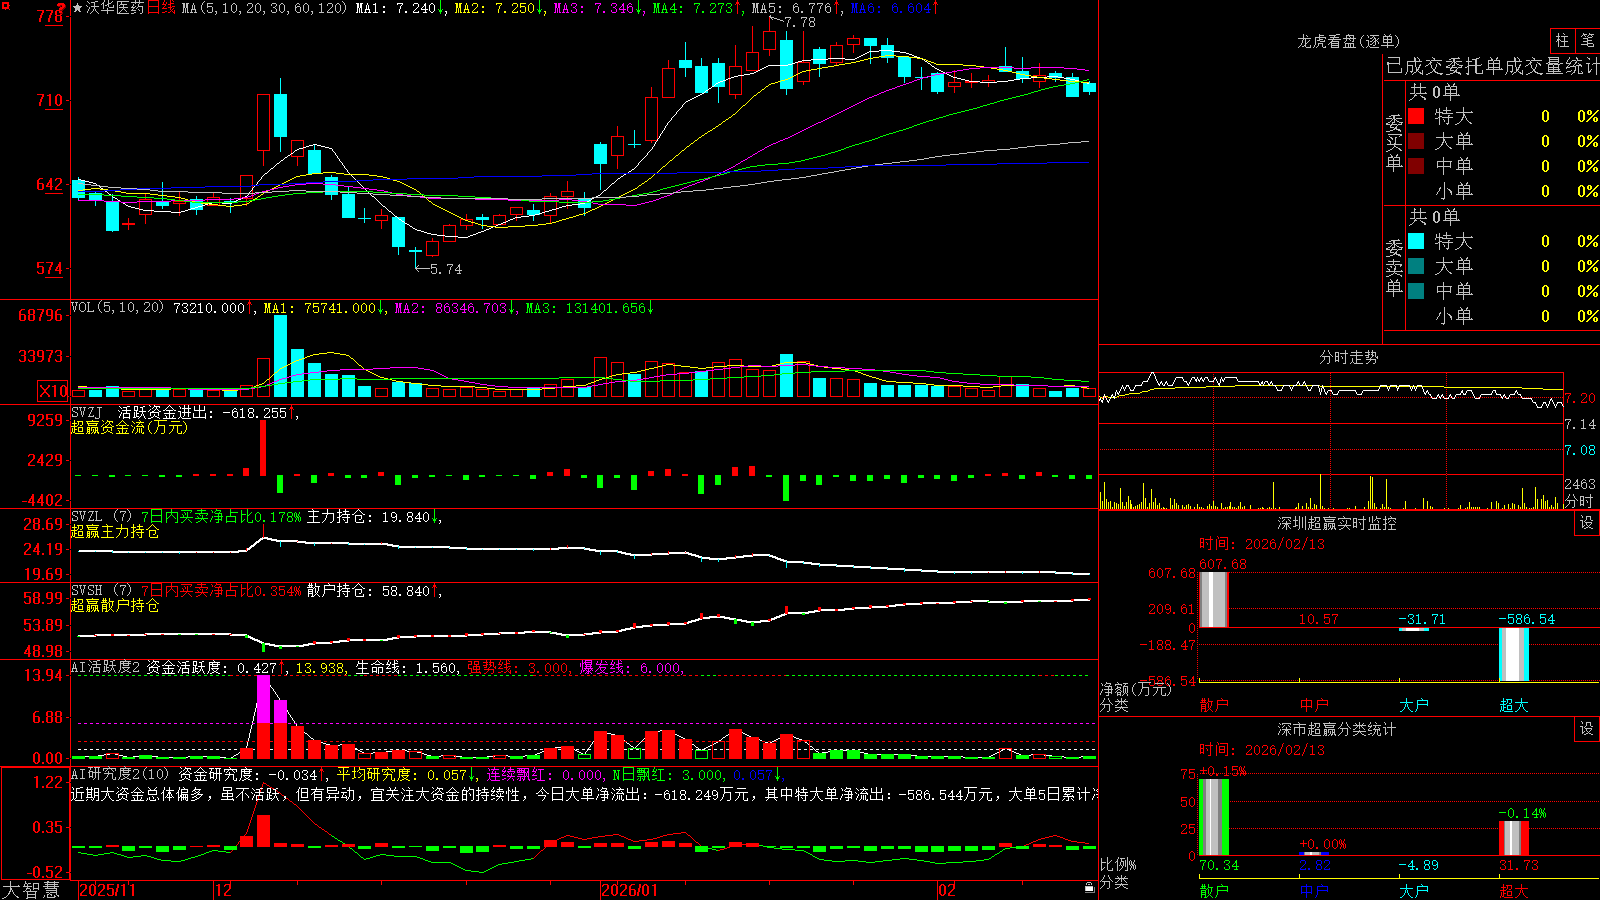Click the AI活跃度2 indicator name
This screenshot has width=1600, height=900.
point(106,667)
